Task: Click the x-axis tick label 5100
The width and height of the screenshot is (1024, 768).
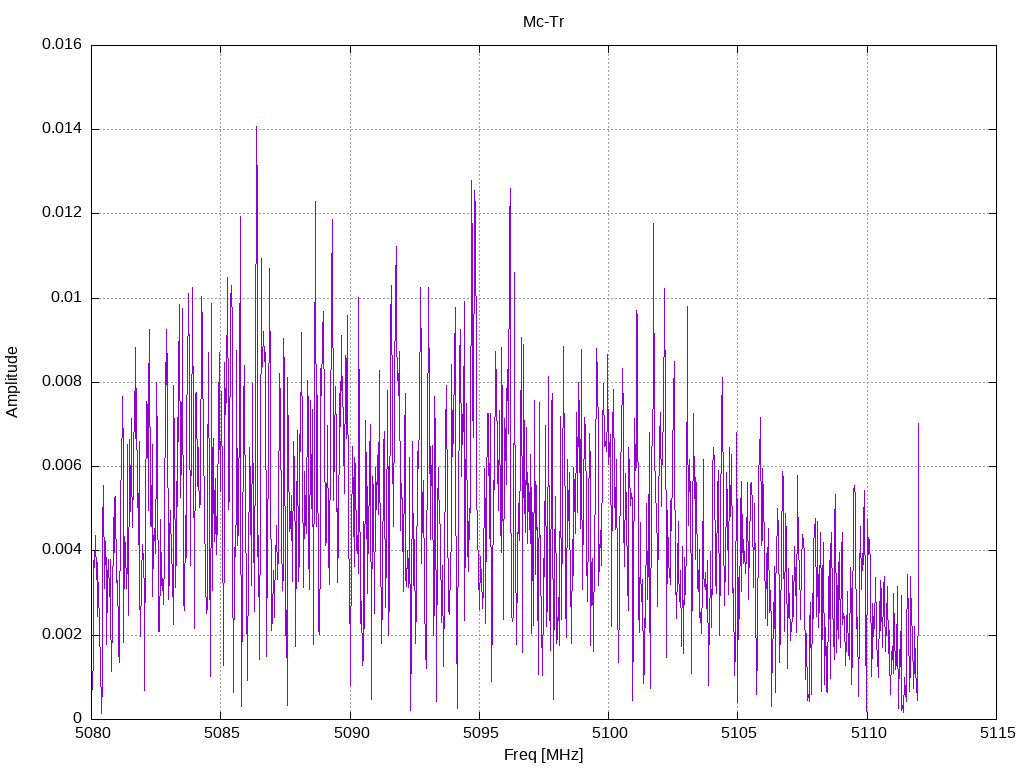Action: tap(609, 733)
